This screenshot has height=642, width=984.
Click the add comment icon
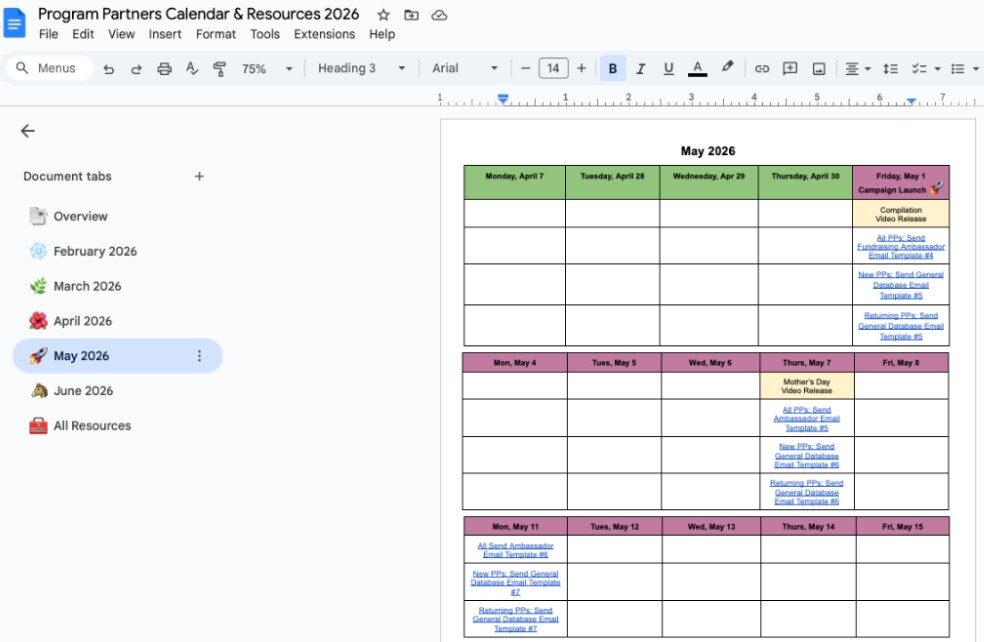[x=790, y=69]
